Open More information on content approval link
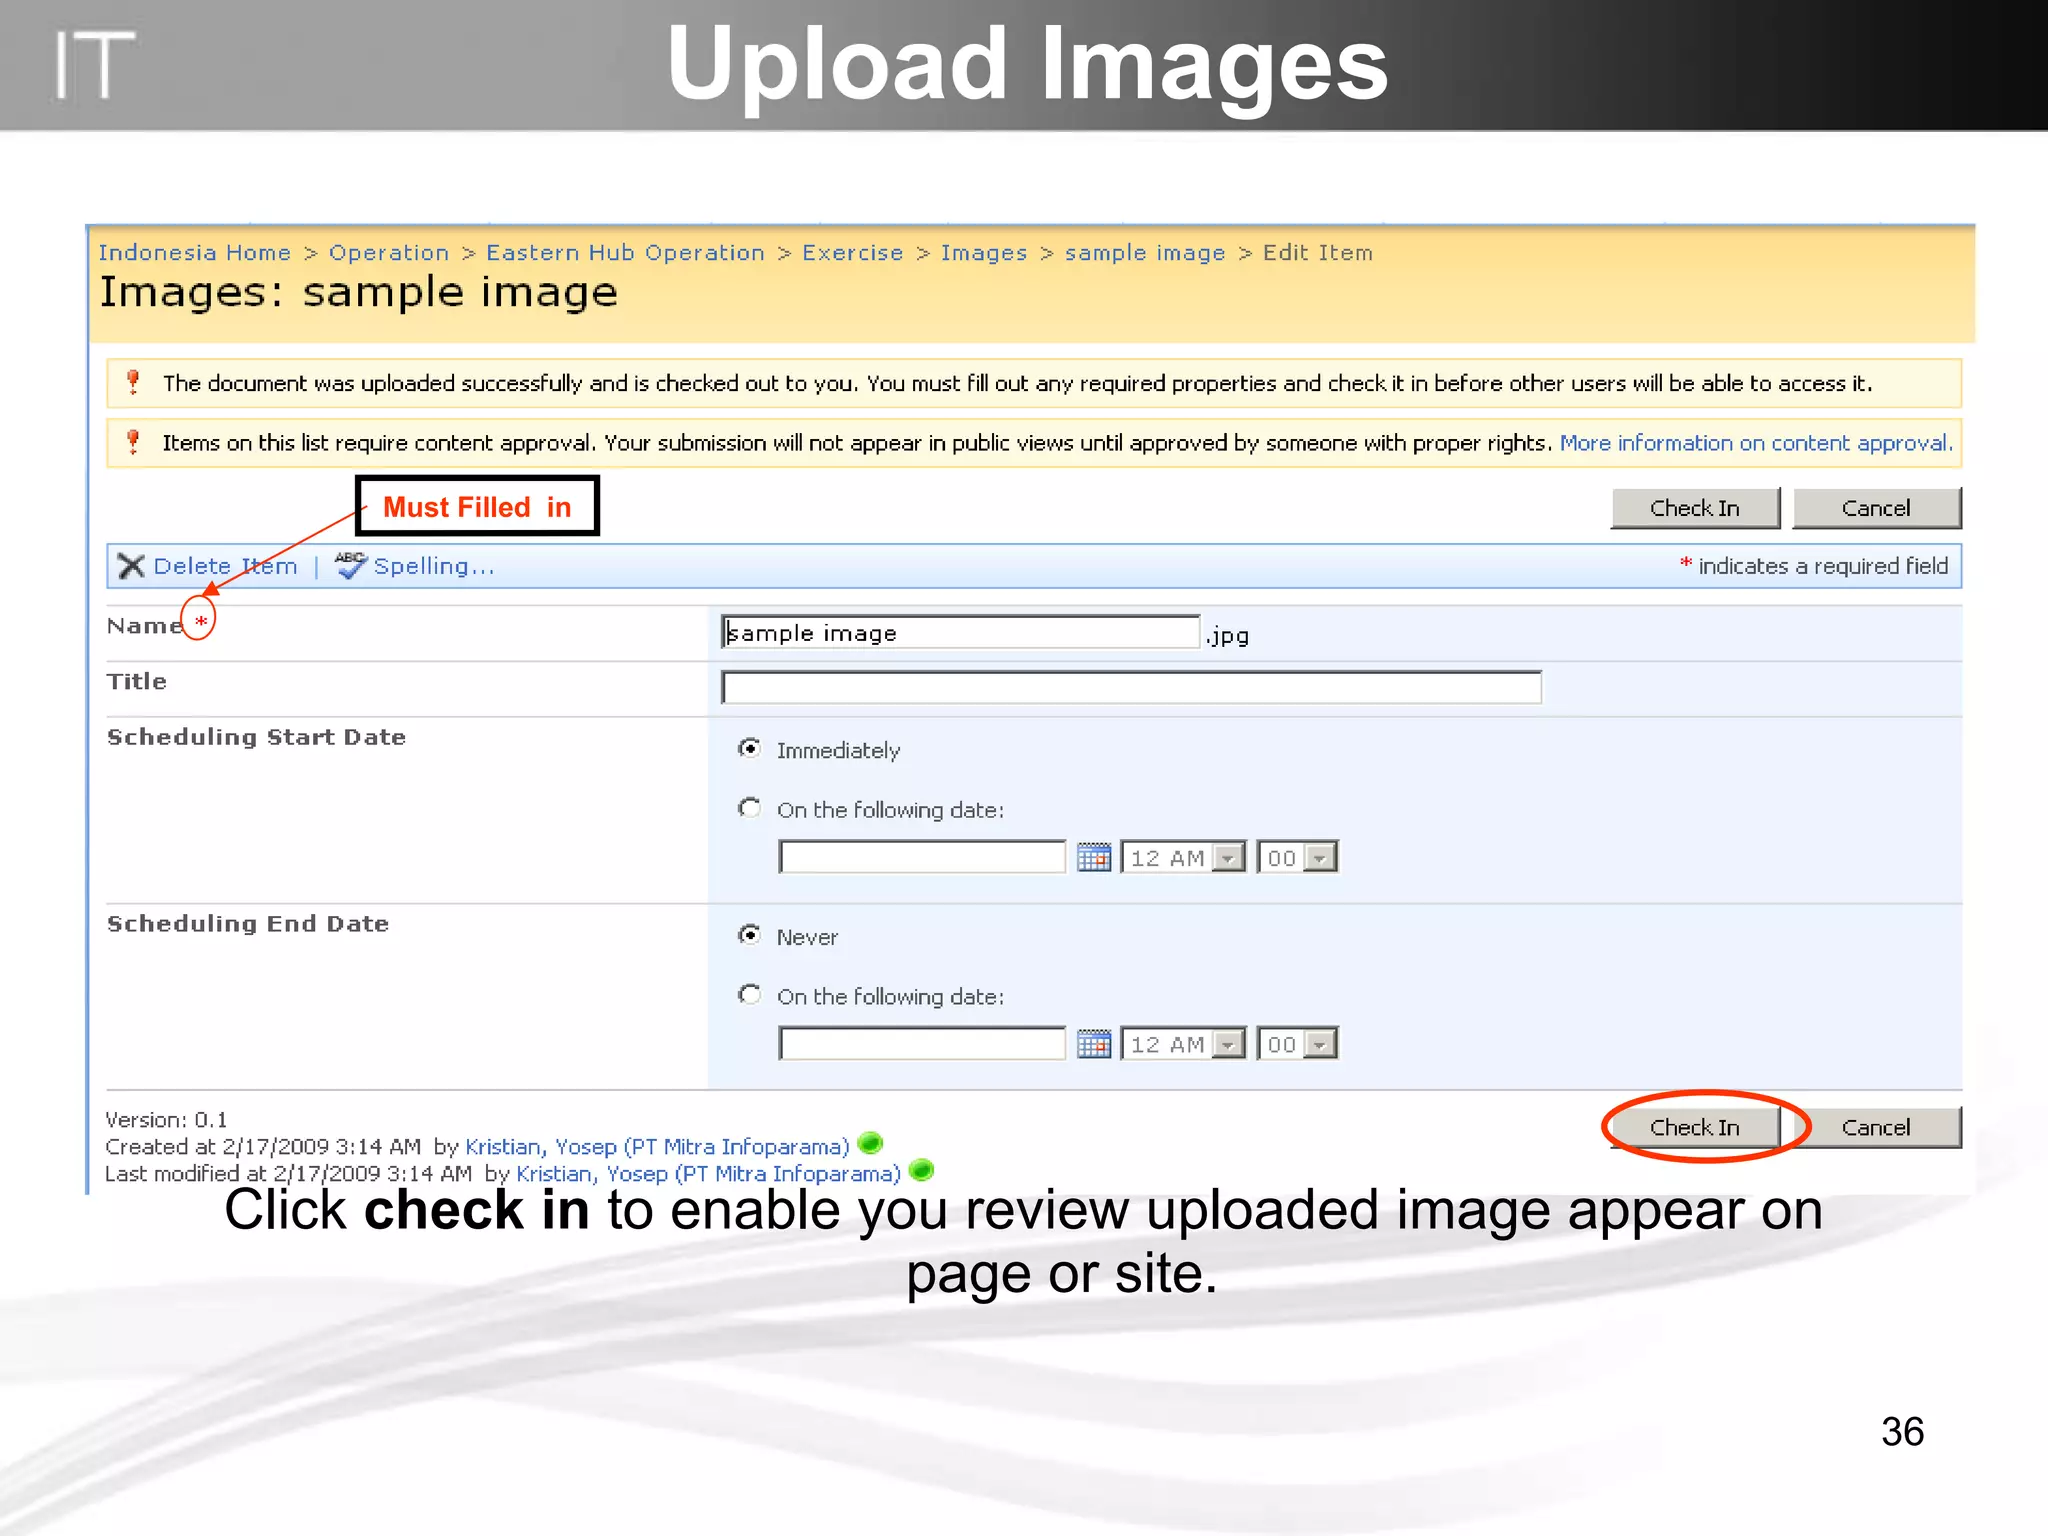The height and width of the screenshot is (1536, 2048). [1755, 443]
